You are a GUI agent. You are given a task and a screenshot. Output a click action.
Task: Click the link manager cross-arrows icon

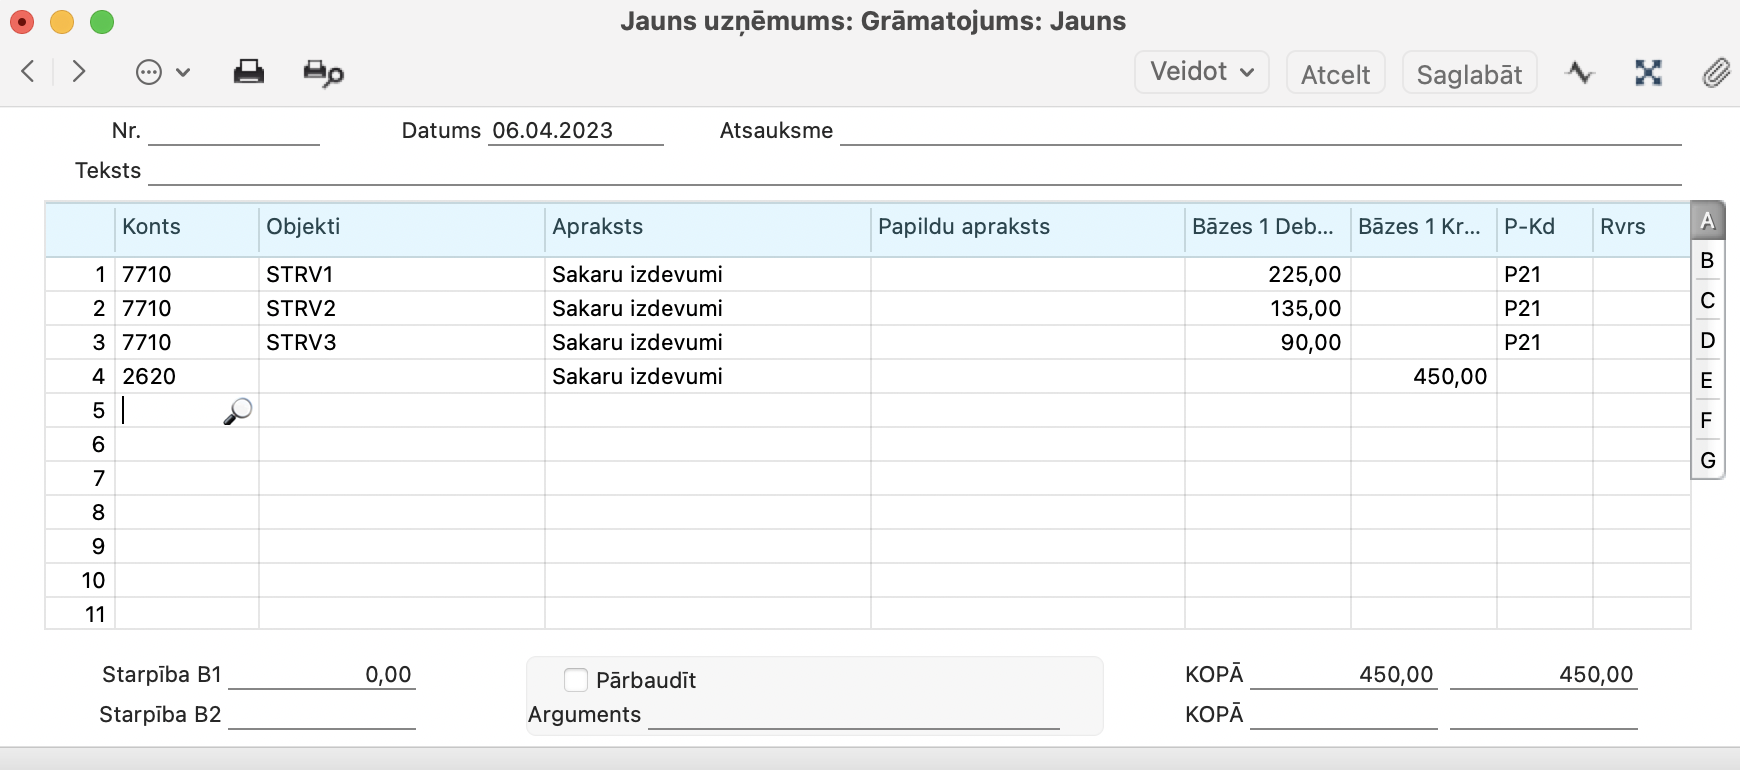pos(1648,72)
